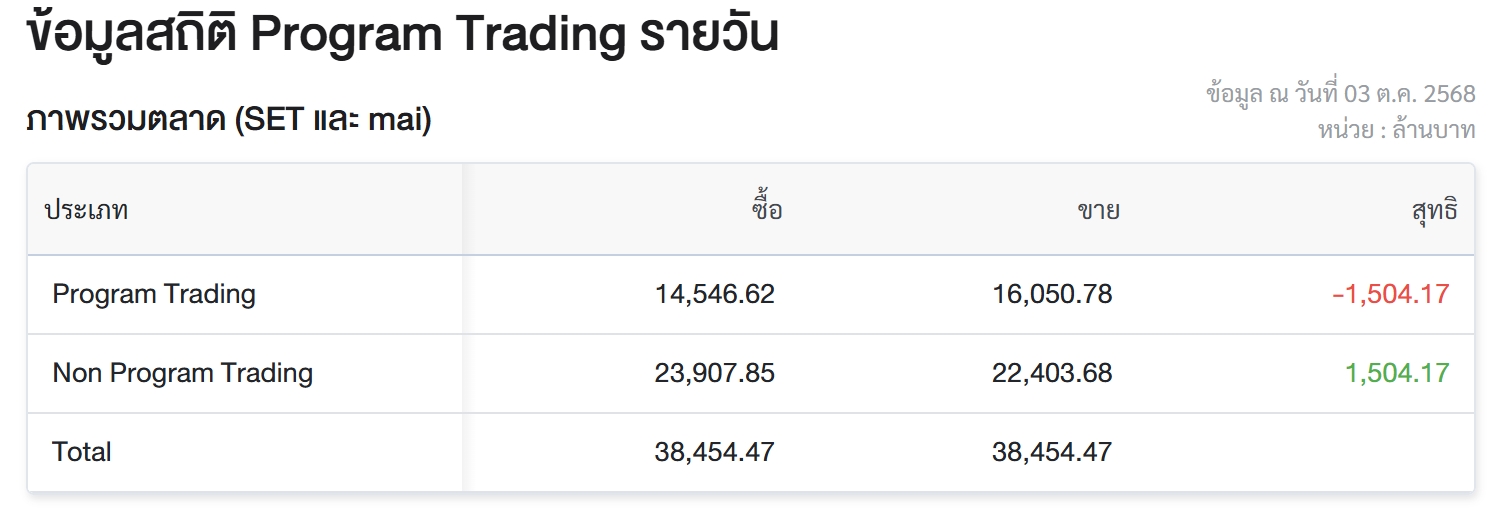Screen dimensions: 1506x520
Task: Click the sell value 16,050.78
Action: pos(1052,294)
